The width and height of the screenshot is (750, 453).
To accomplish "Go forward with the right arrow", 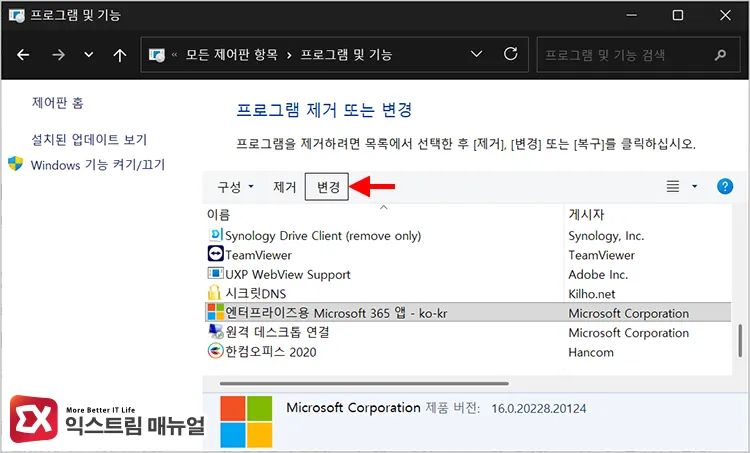I will (58, 55).
